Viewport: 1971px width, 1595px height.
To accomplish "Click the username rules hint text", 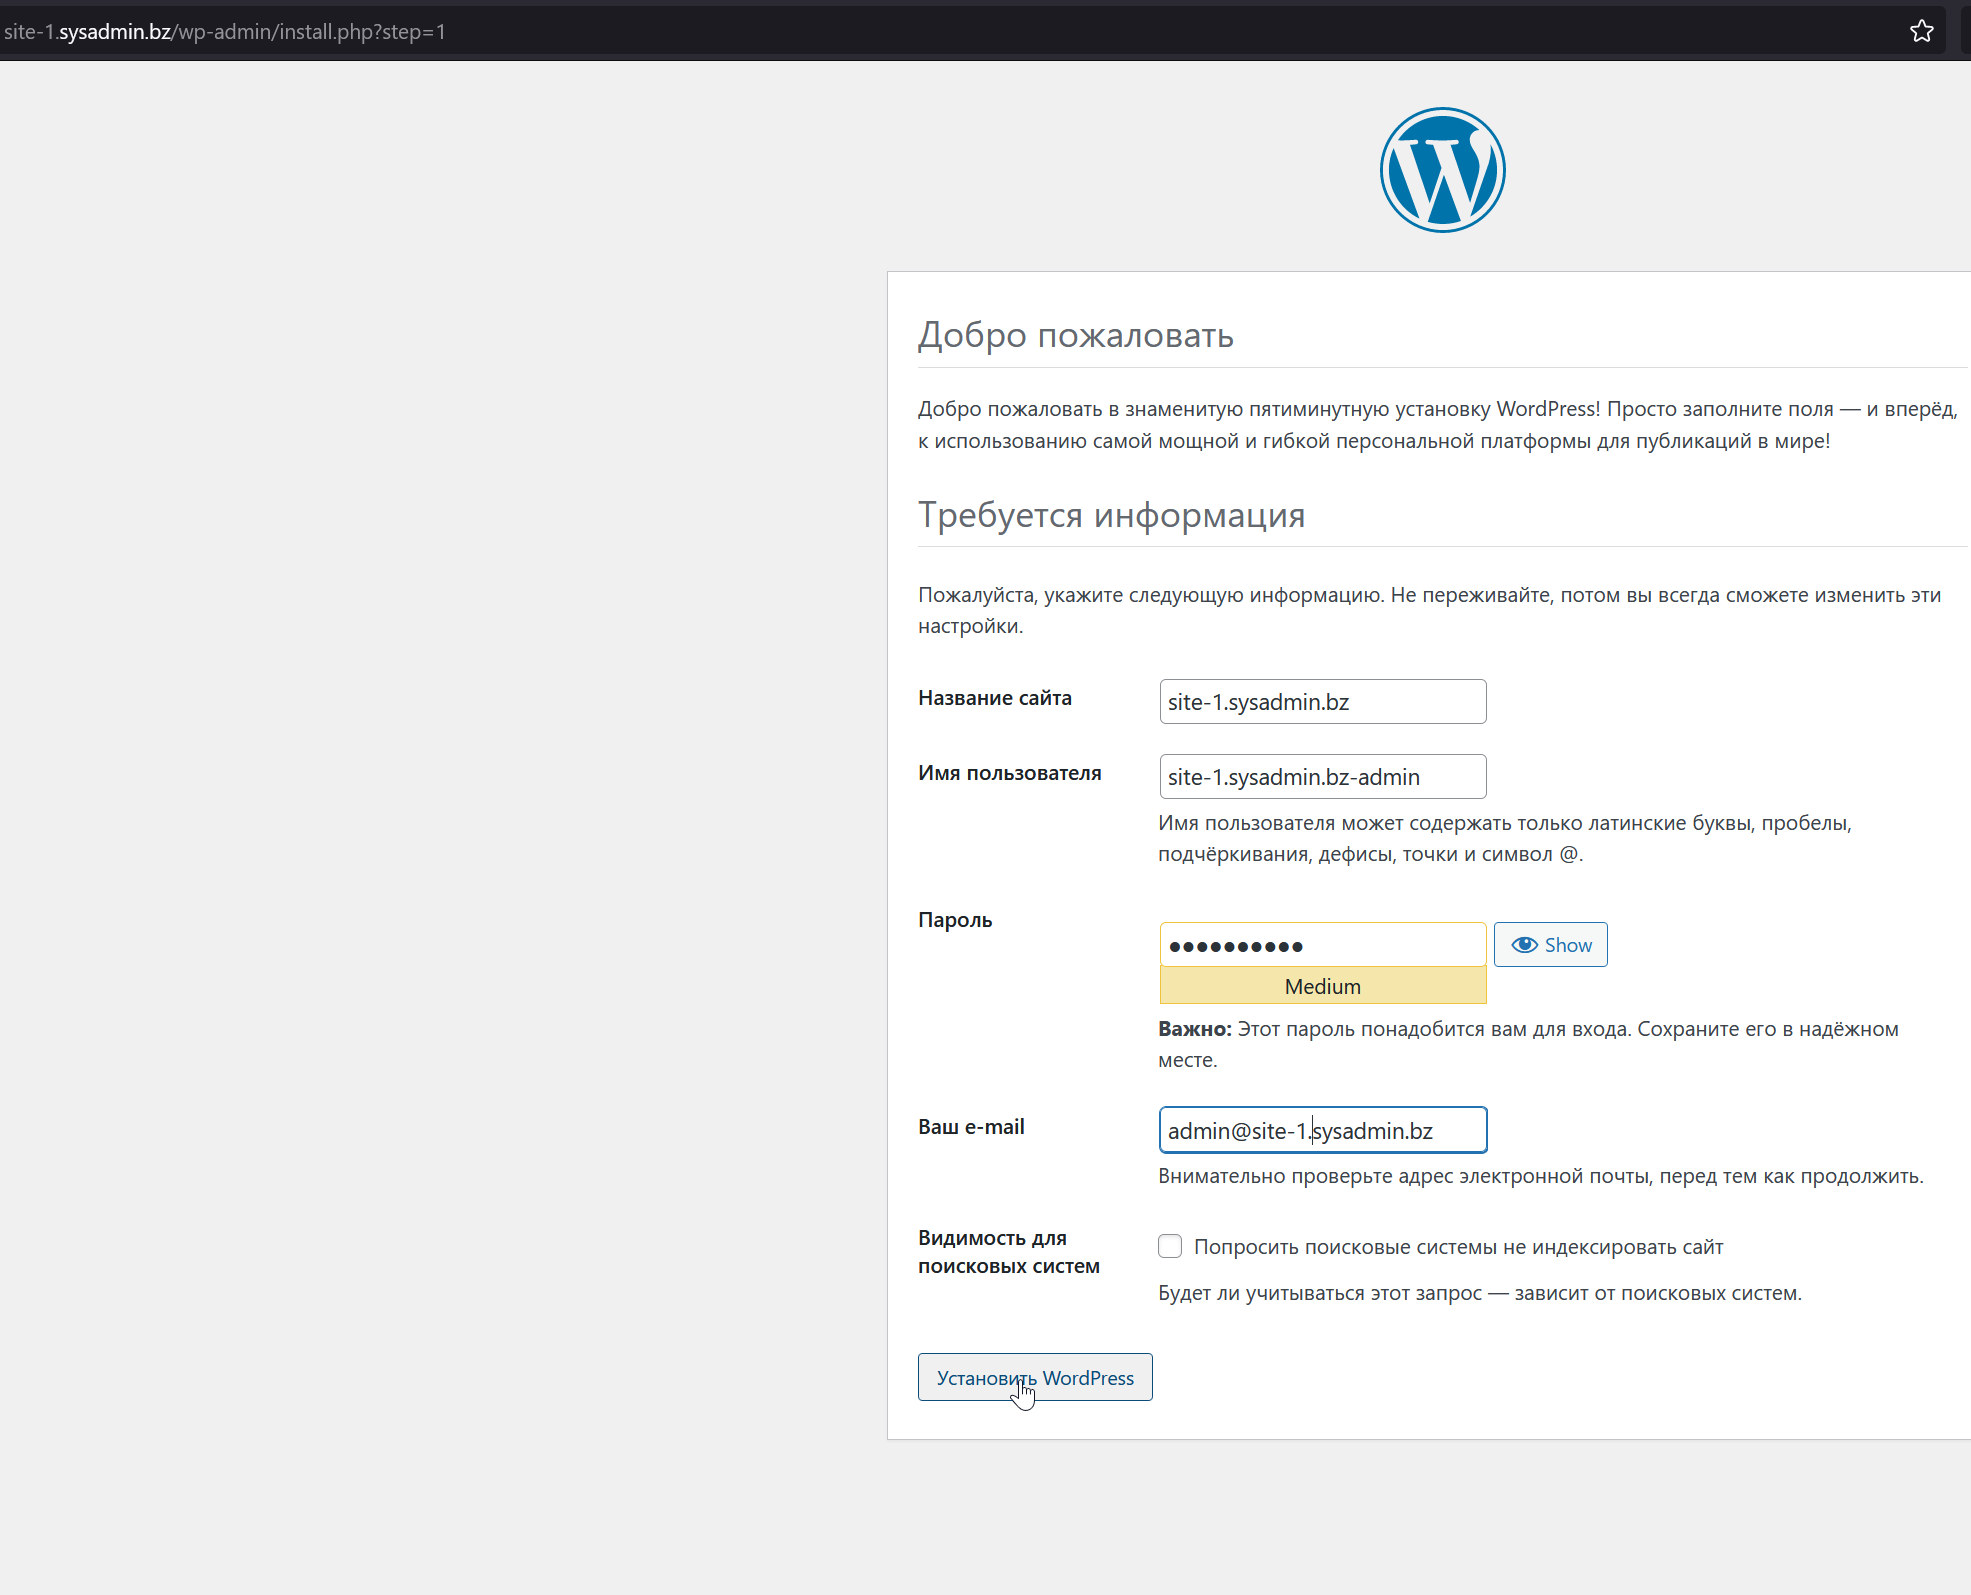I will [1505, 838].
